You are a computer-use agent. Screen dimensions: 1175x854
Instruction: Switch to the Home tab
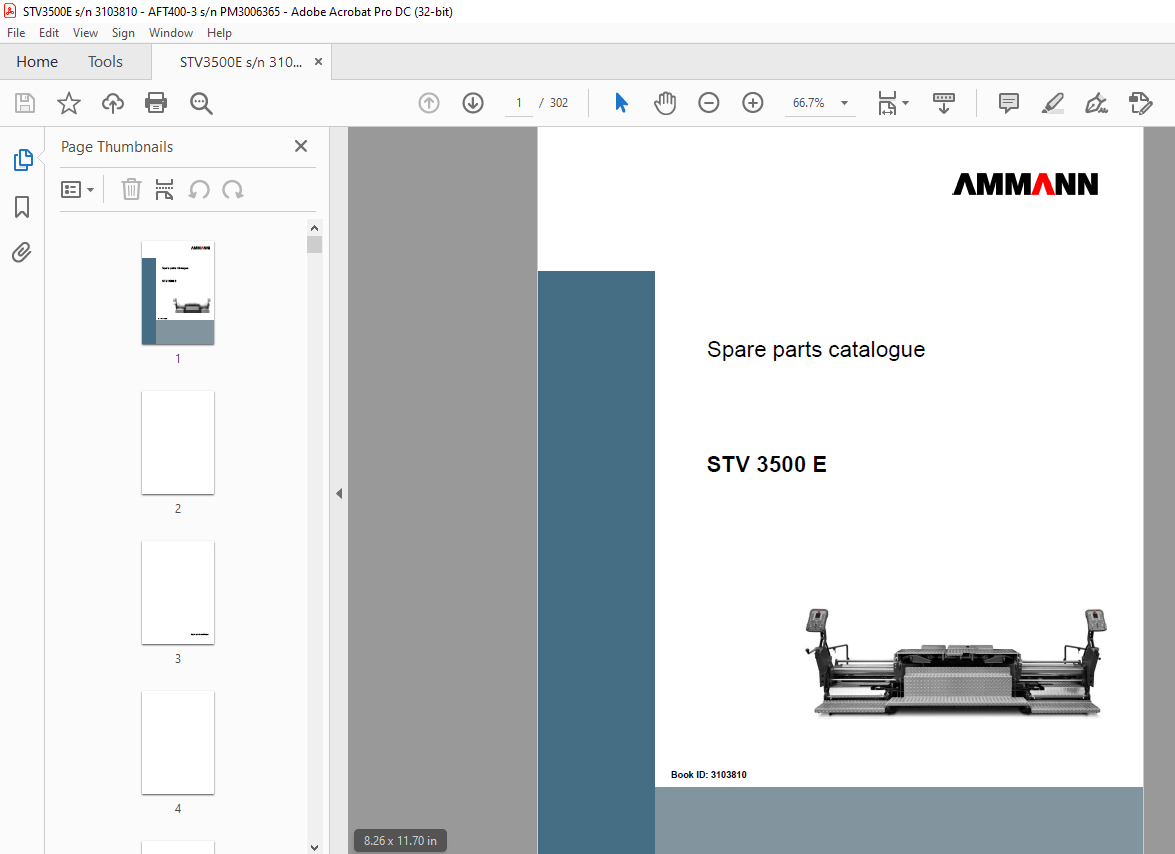(x=37, y=61)
